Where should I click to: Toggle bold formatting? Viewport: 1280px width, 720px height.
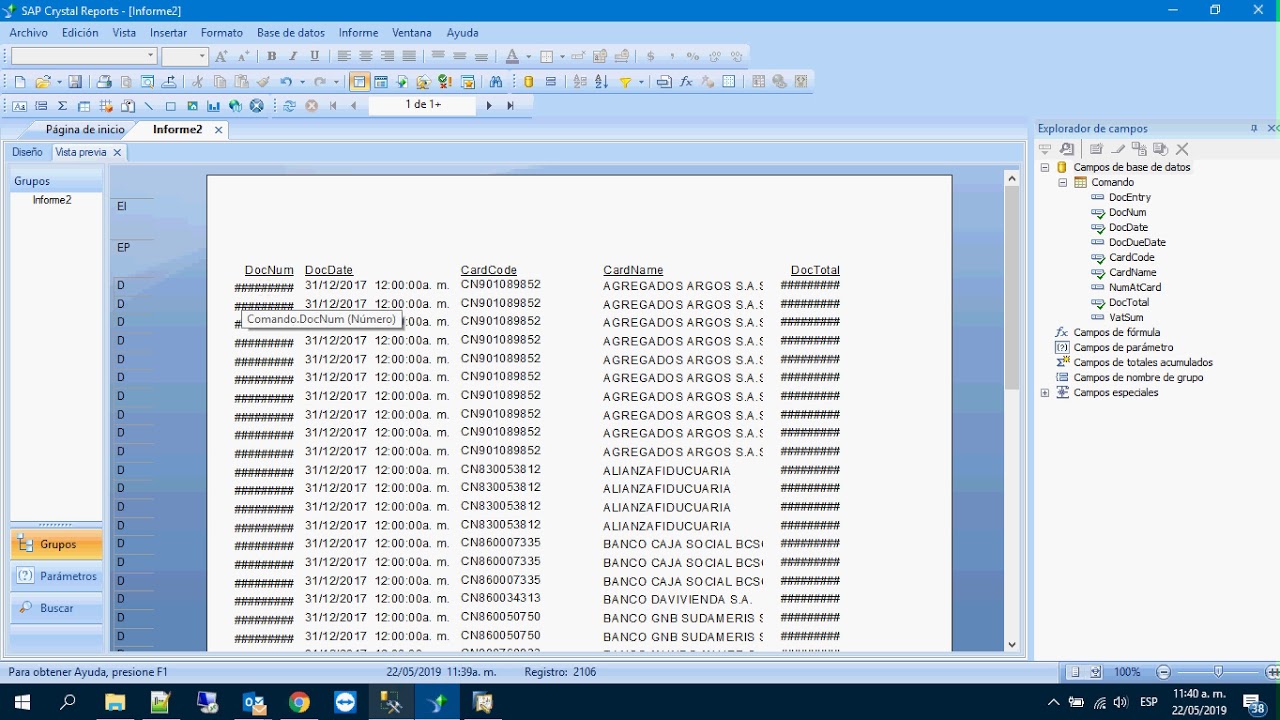click(x=271, y=57)
